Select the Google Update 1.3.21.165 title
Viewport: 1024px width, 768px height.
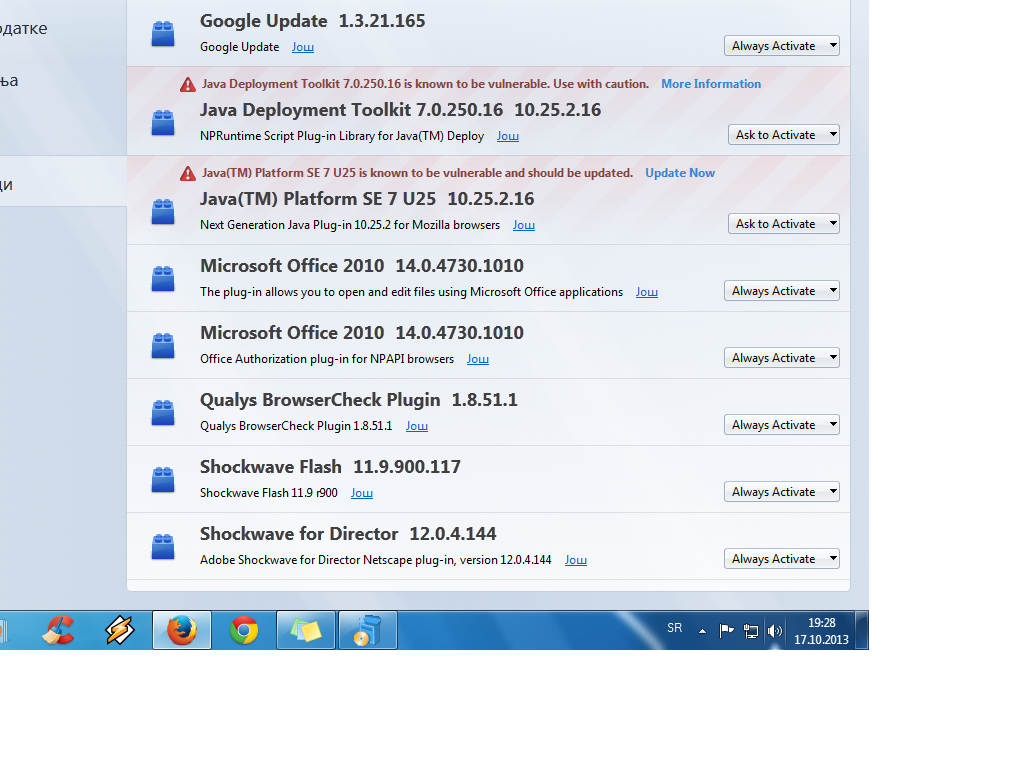(x=312, y=21)
